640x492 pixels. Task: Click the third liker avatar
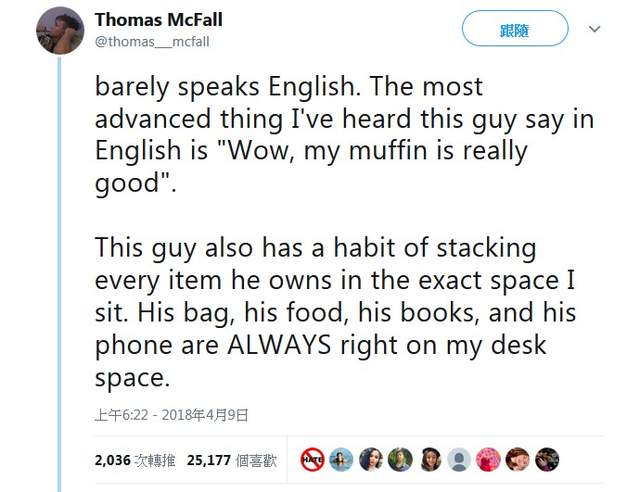point(371,459)
